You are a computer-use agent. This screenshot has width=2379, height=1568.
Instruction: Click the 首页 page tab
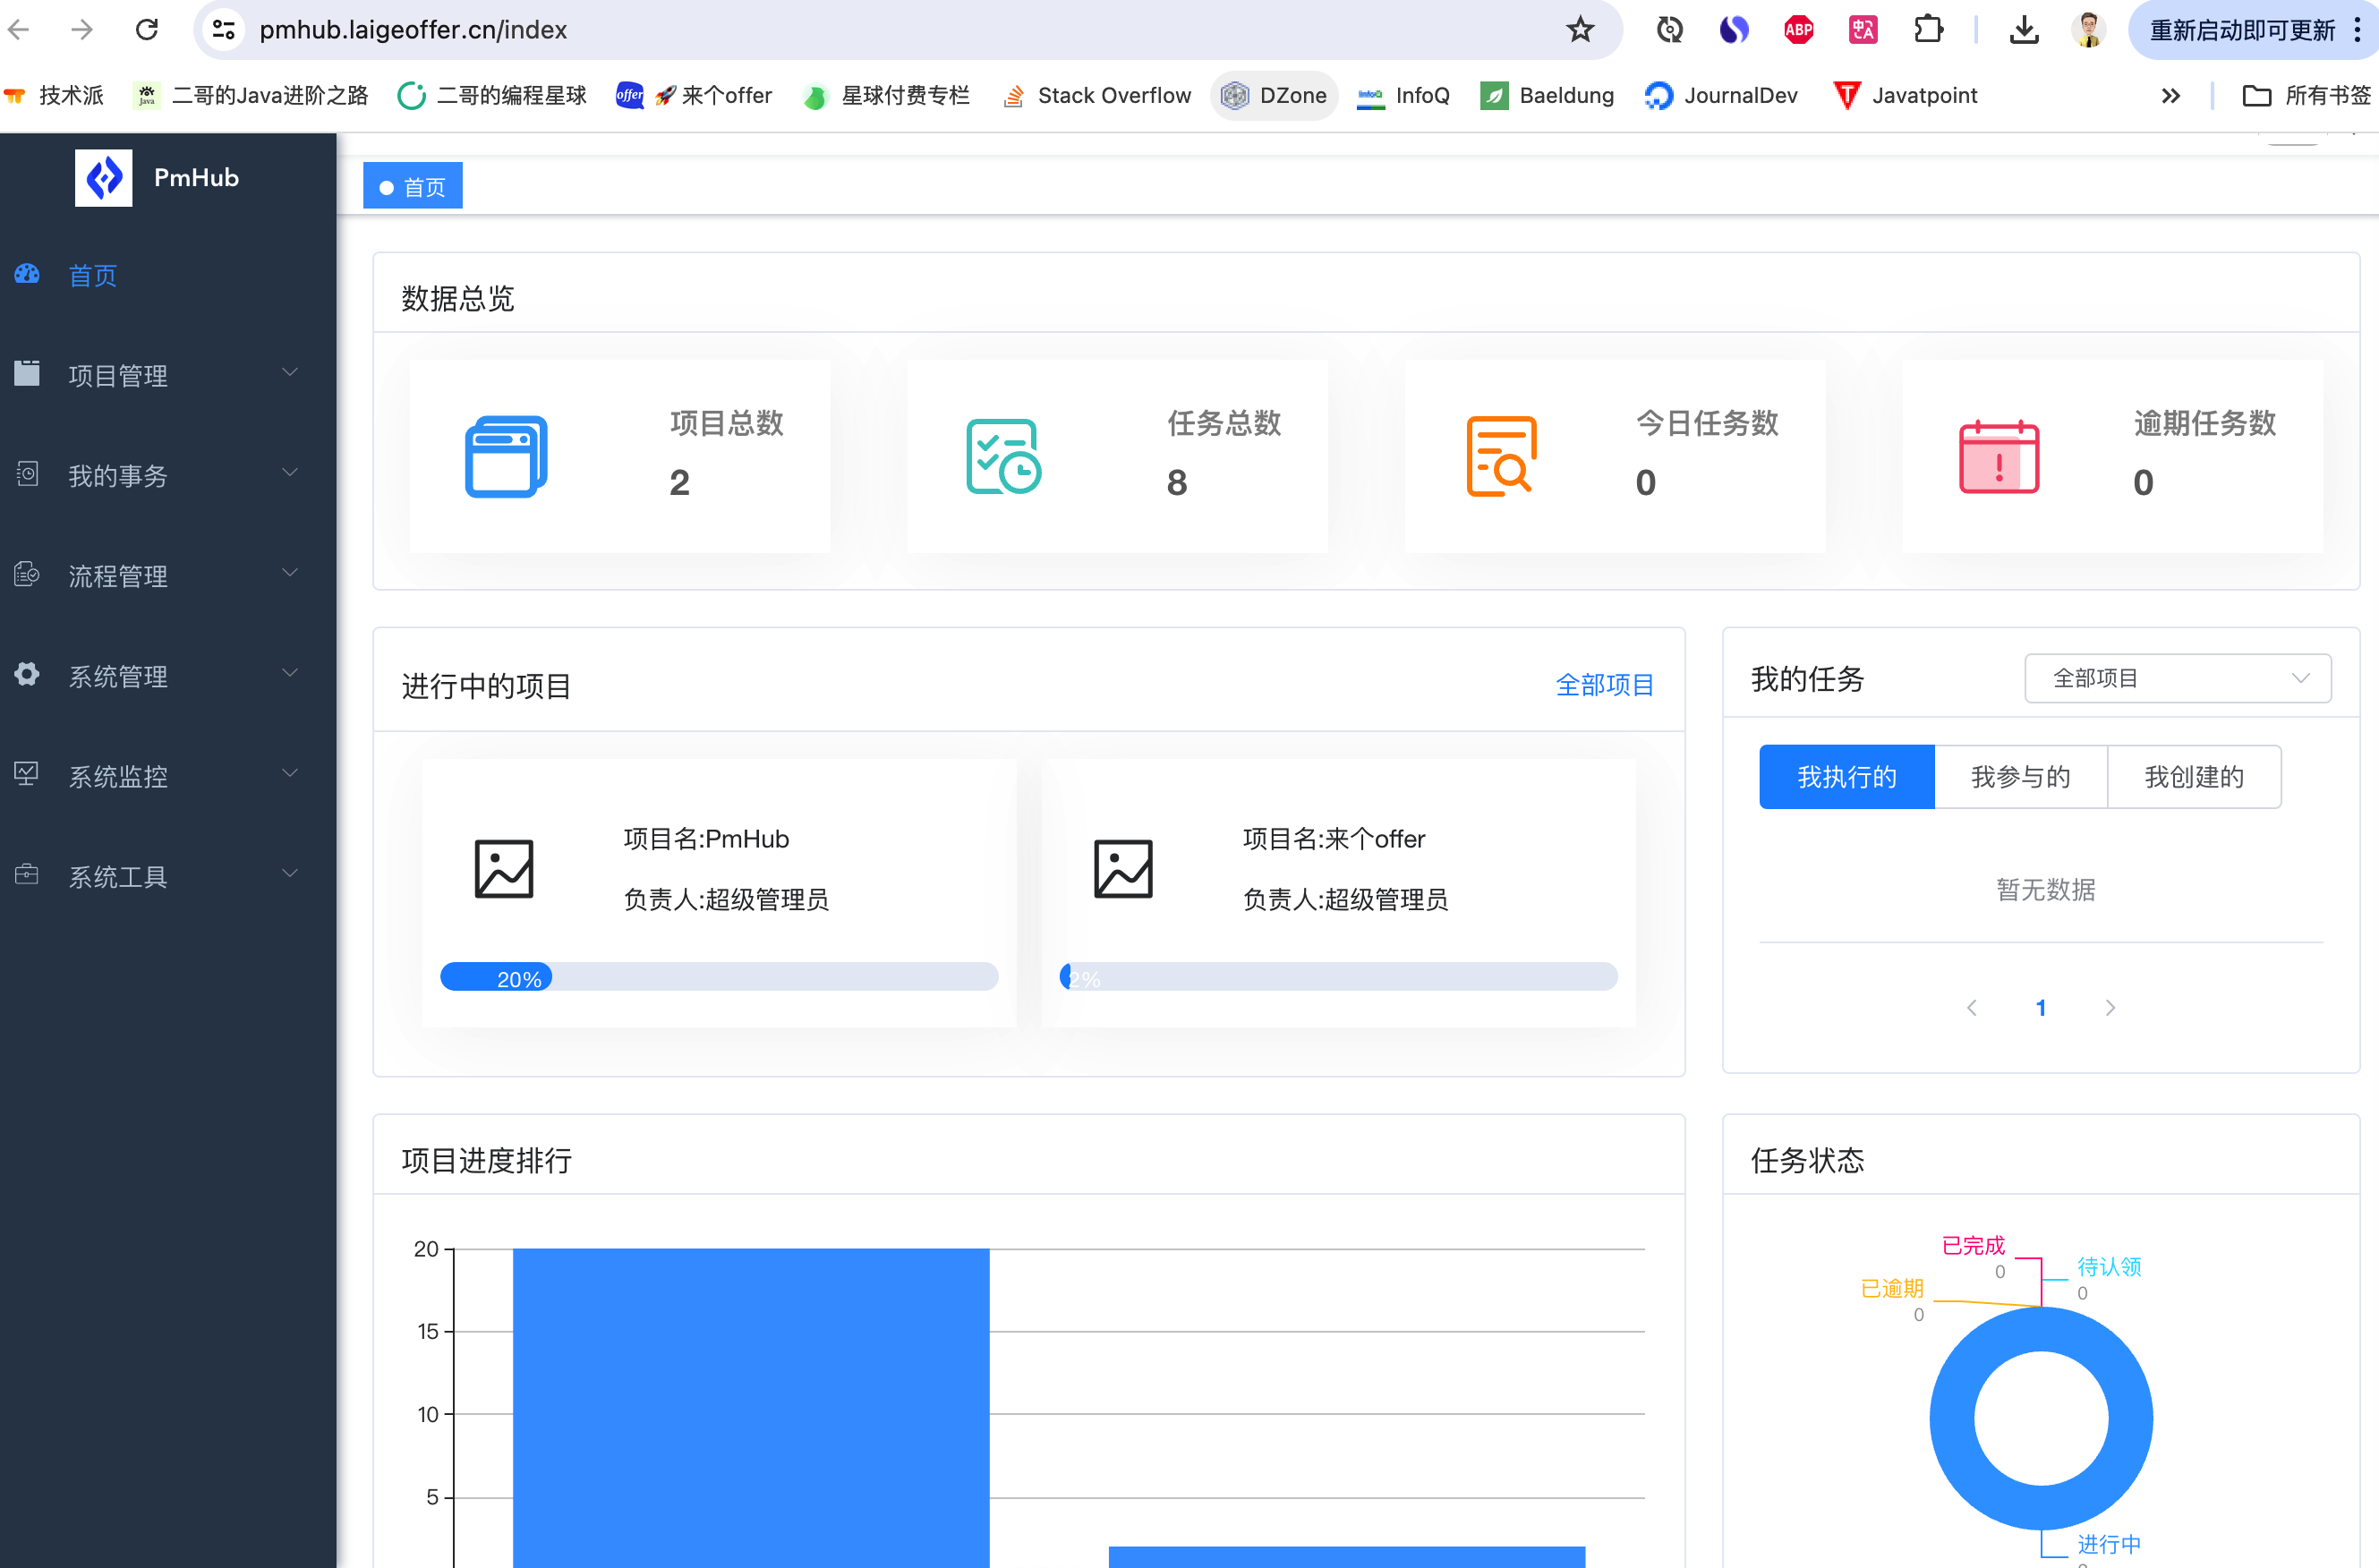[x=412, y=186]
